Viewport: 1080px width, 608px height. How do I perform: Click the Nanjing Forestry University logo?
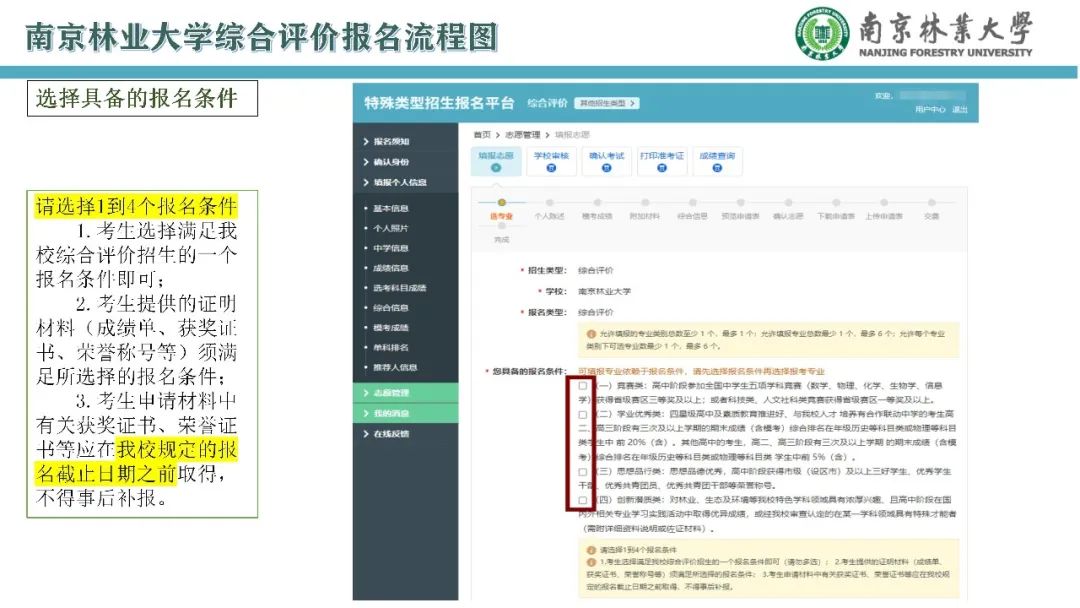point(824,37)
